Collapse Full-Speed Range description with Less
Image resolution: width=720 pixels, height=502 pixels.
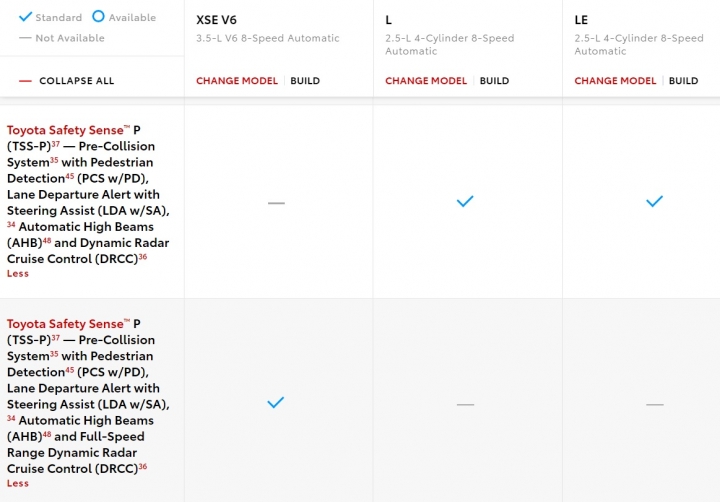point(18,483)
